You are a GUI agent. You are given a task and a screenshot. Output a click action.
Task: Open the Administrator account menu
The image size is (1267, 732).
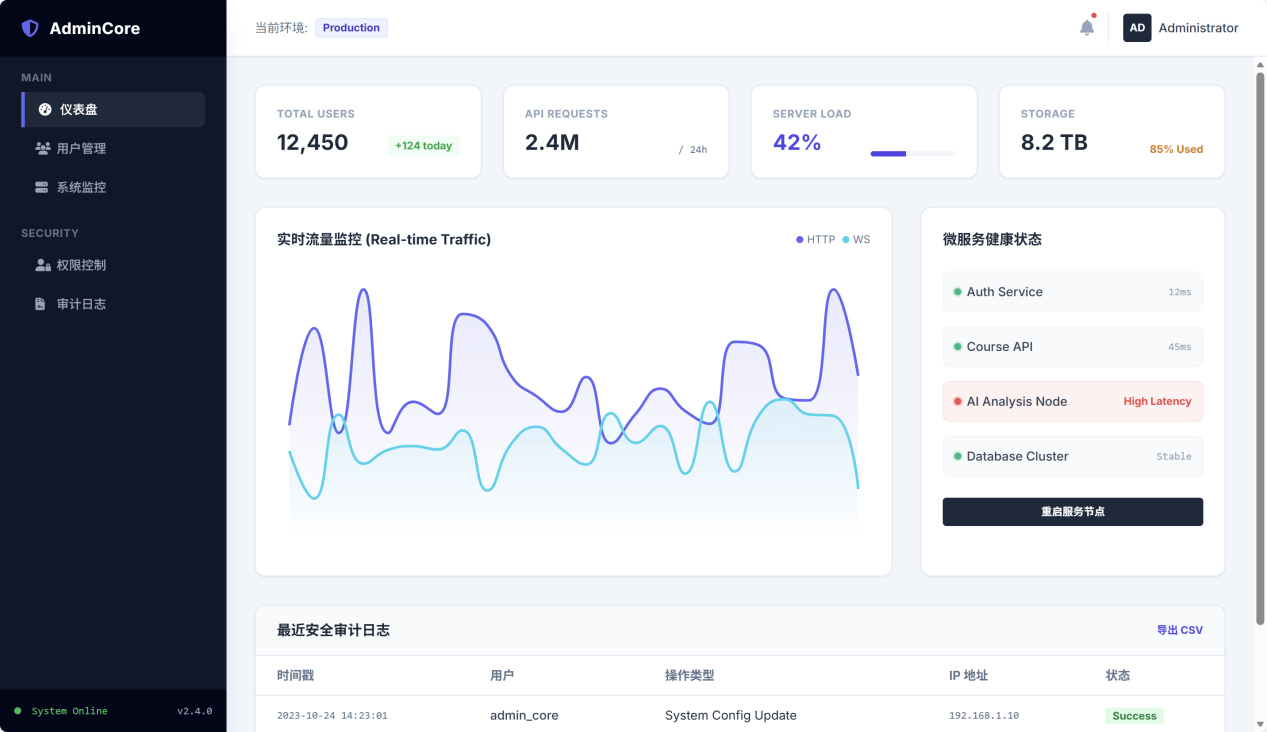click(1198, 28)
